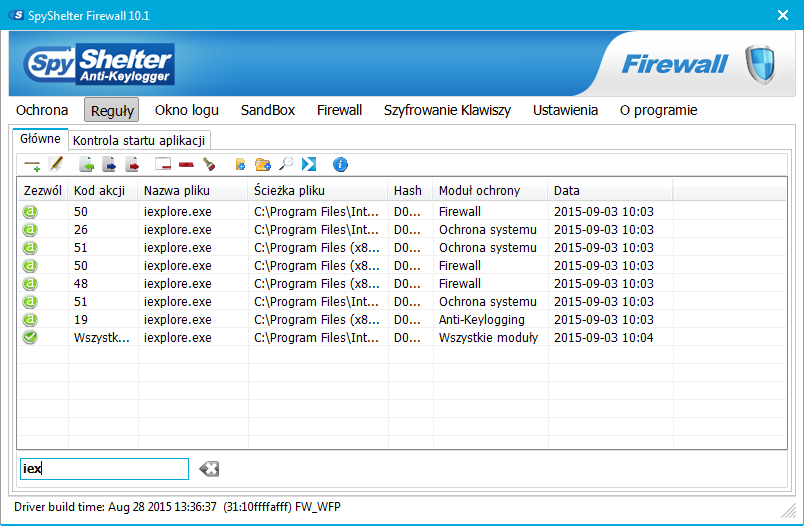Sort by the Zezwól column header
Image resolution: width=804 pixels, height=526 pixels.
tap(43, 191)
